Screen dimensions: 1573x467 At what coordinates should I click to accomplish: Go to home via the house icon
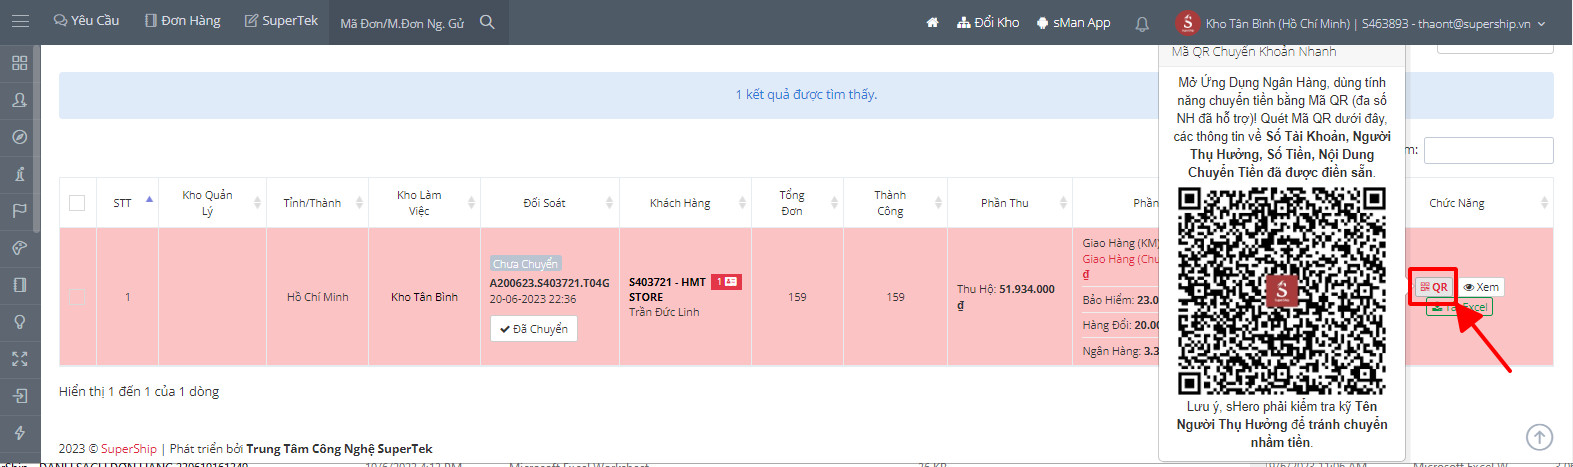tap(932, 22)
